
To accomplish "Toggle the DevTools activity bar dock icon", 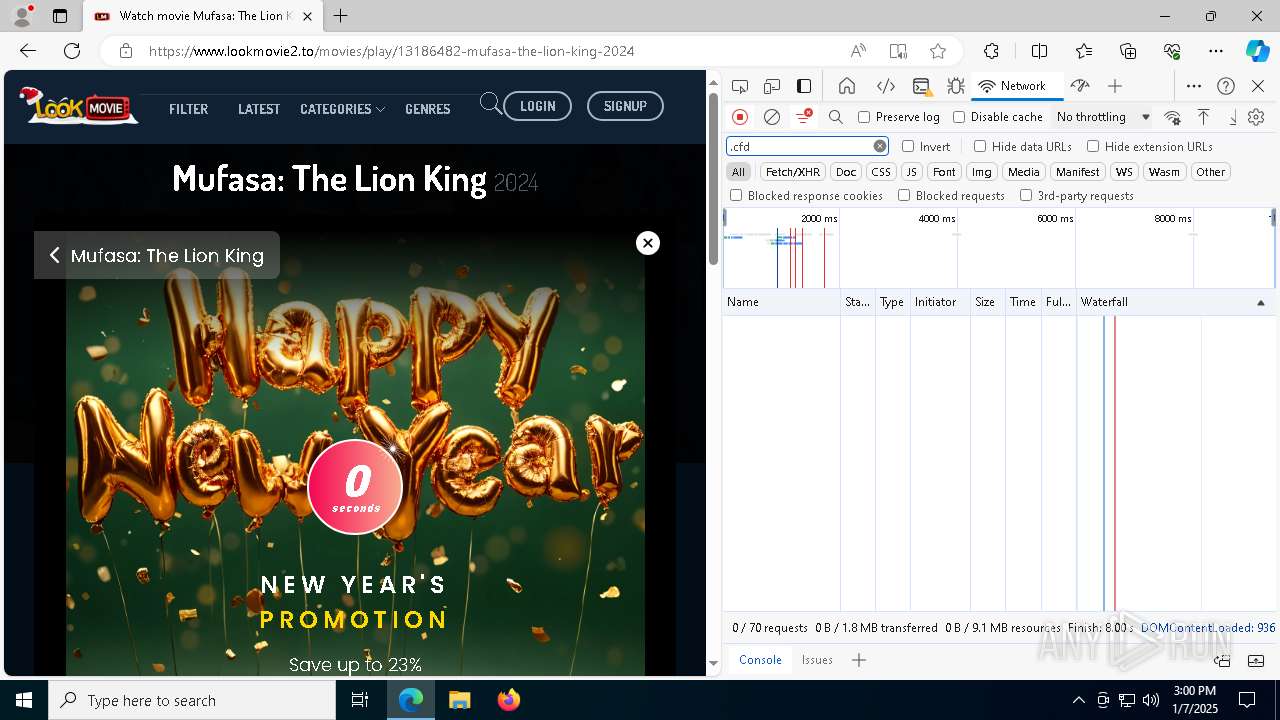I will coord(804,86).
